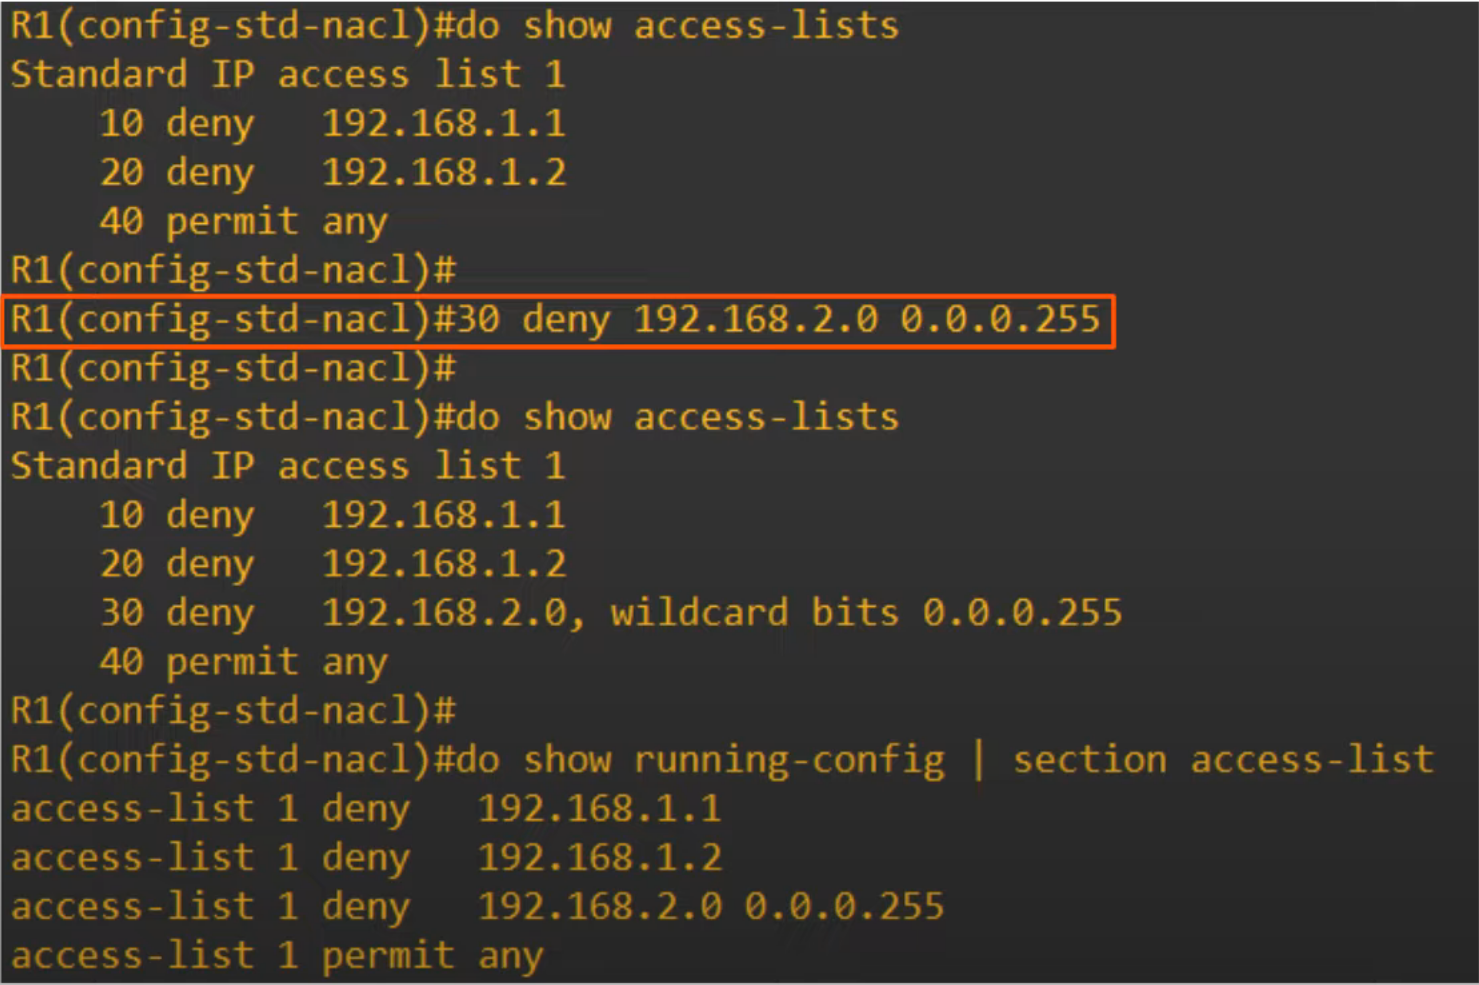Click empty prompt above the highlighted command
The image size is (1479, 985).
(x=233, y=271)
